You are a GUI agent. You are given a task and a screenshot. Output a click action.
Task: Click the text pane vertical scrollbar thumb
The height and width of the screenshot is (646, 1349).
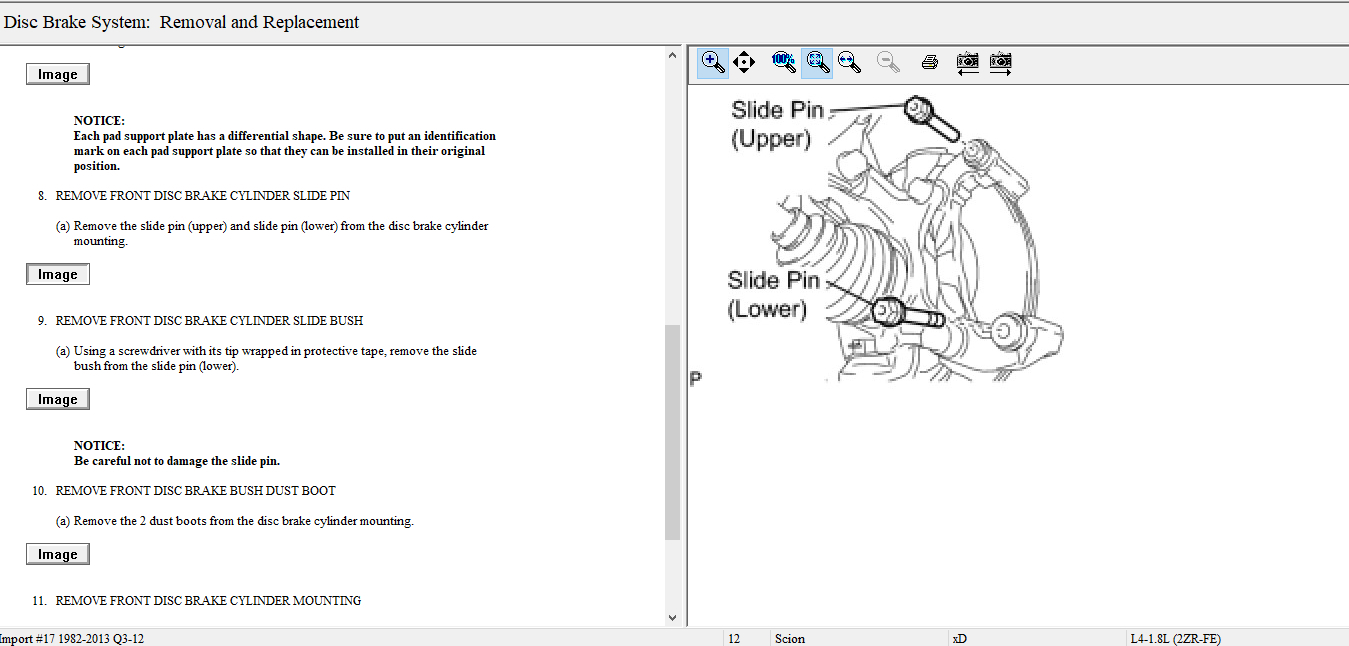coord(672,430)
